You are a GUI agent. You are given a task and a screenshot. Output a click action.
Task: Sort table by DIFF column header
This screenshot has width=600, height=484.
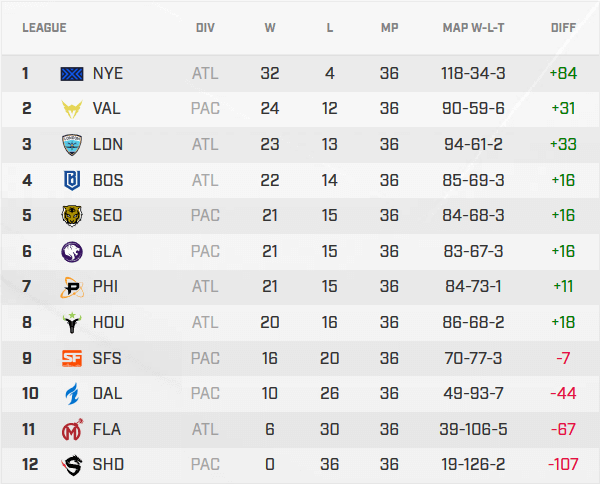pos(563,28)
